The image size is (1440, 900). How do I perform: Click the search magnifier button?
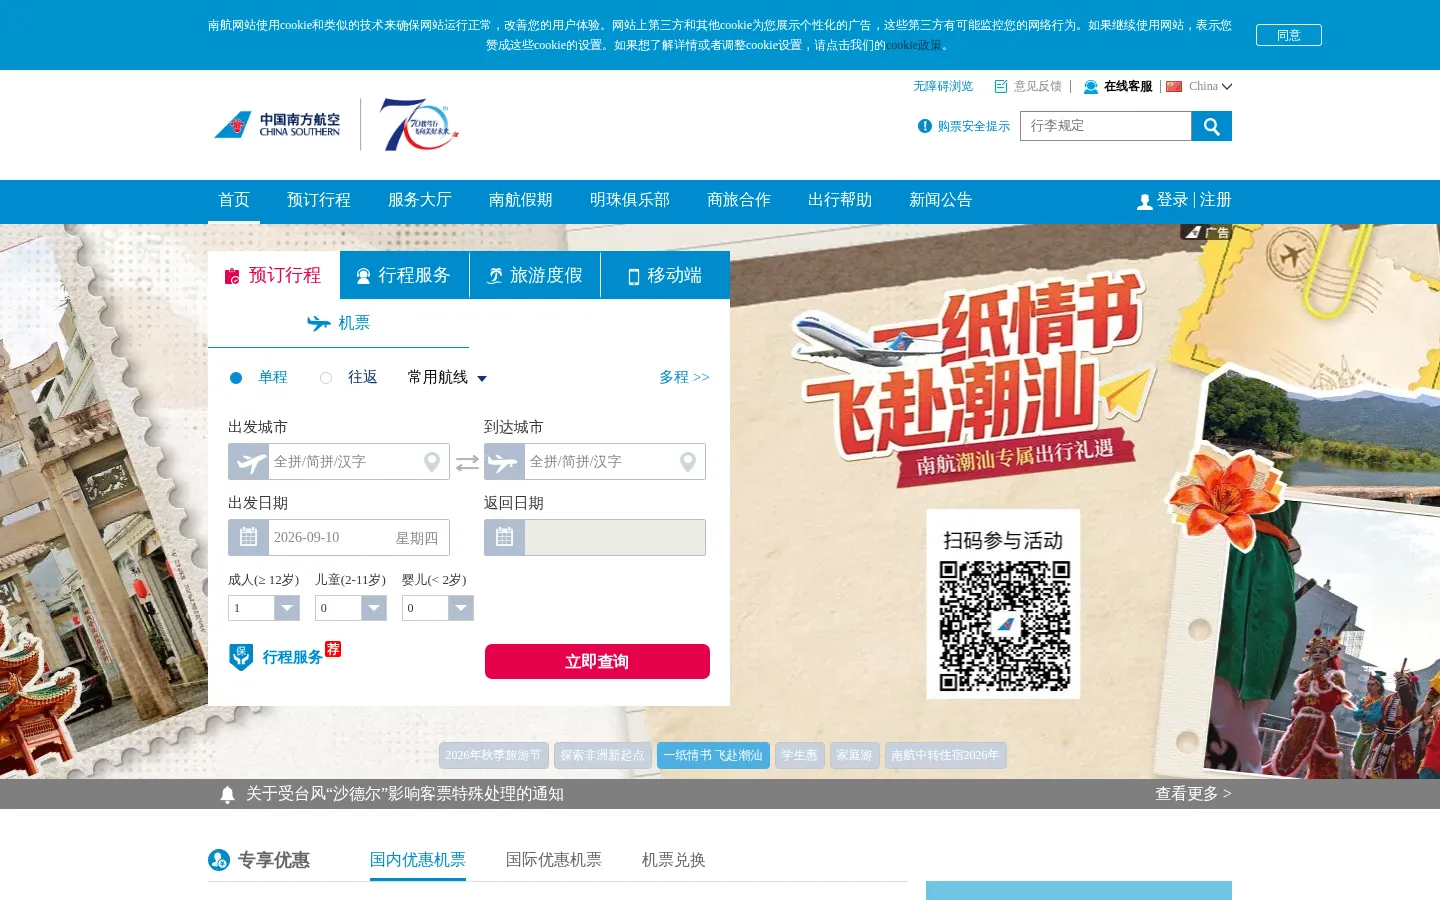point(1211,126)
